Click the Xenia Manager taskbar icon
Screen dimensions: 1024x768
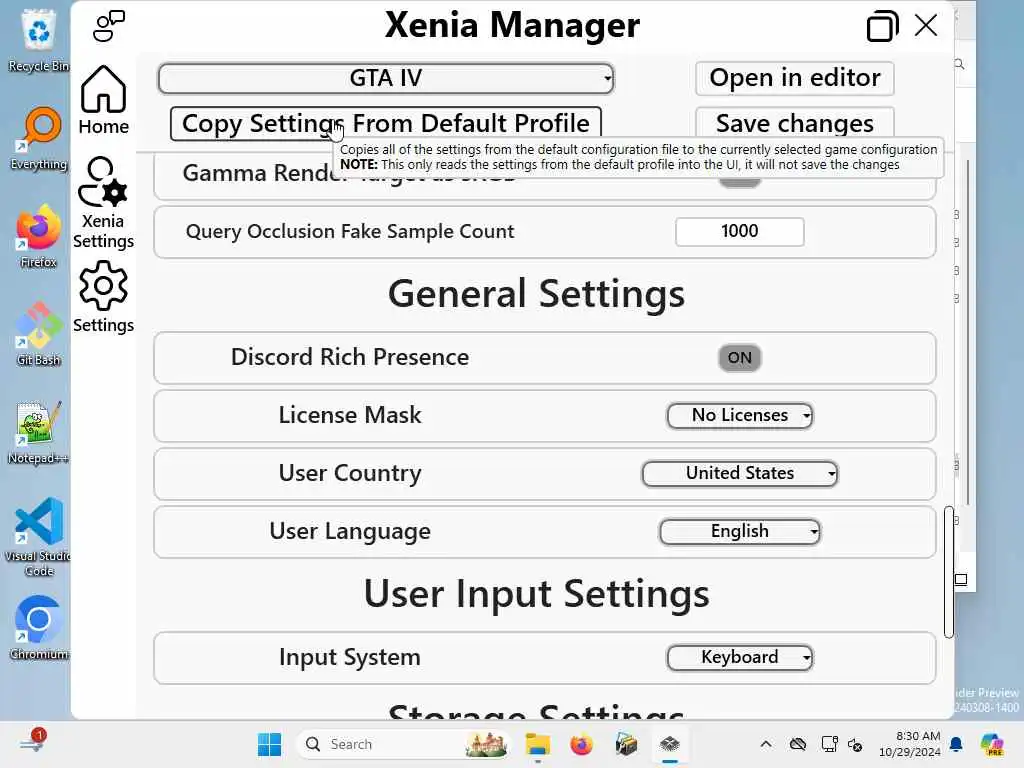pos(669,744)
